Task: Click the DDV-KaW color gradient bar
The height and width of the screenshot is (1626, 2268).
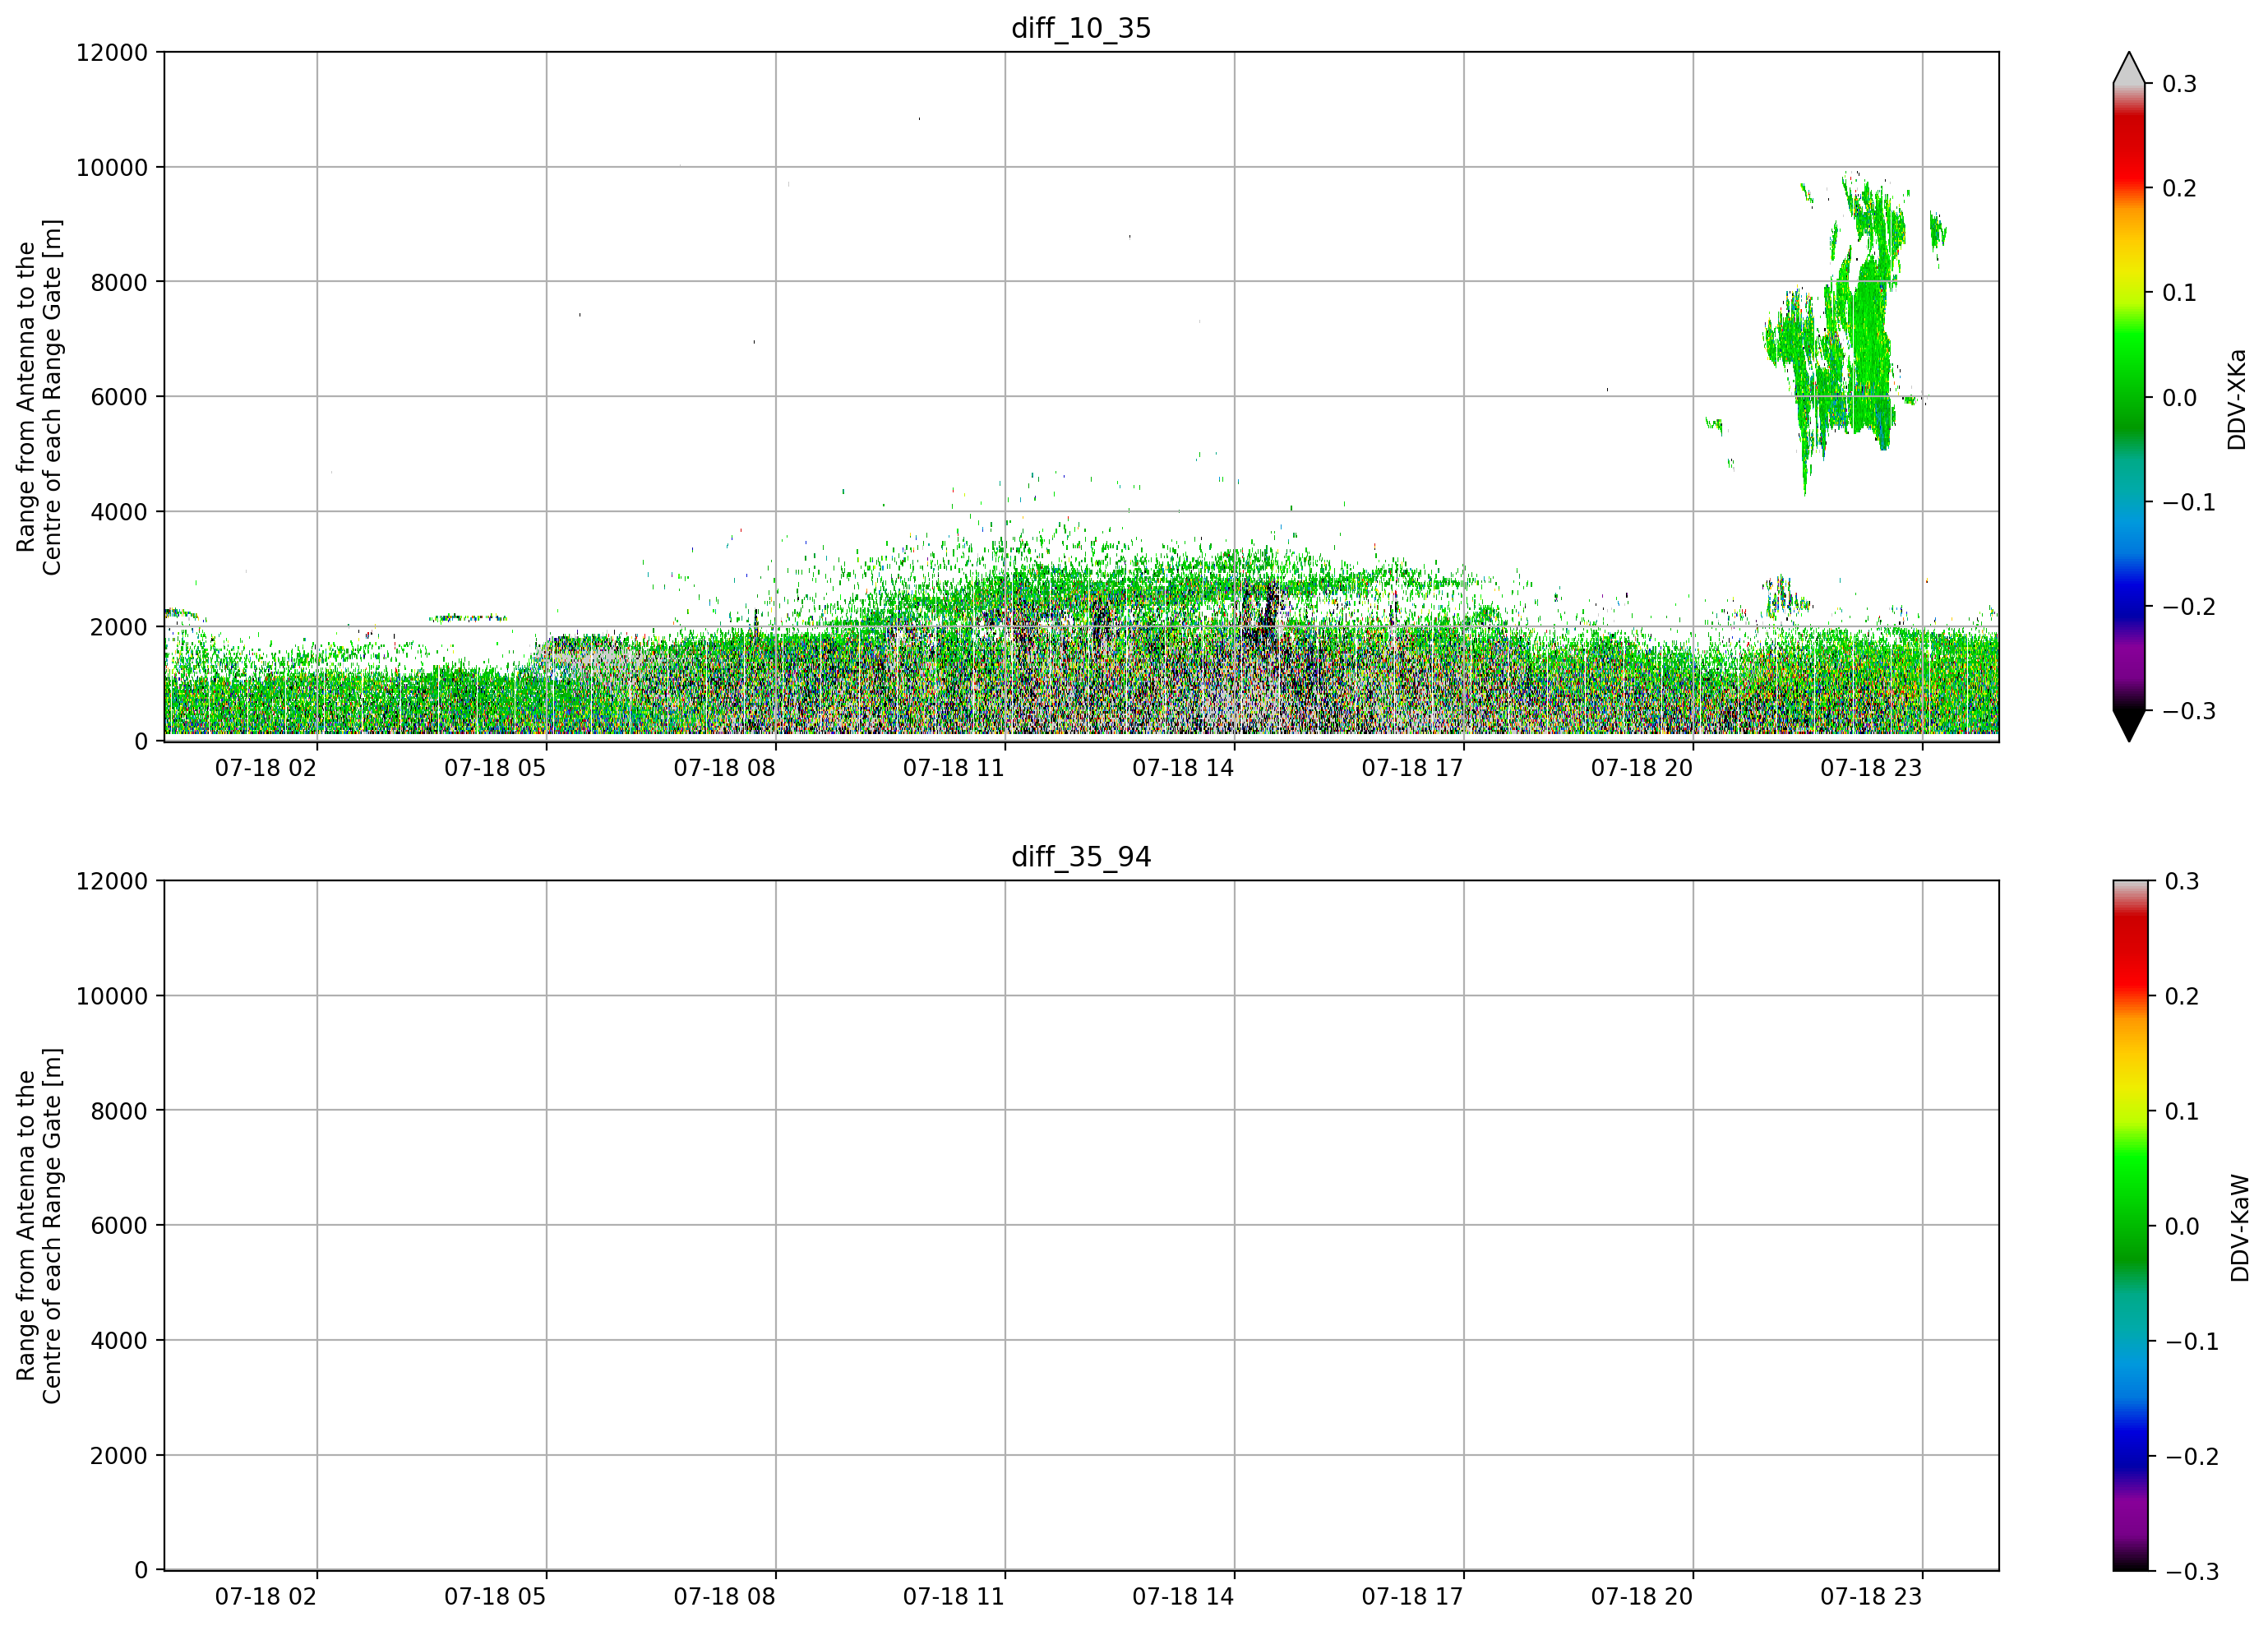Action: tap(2129, 1225)
